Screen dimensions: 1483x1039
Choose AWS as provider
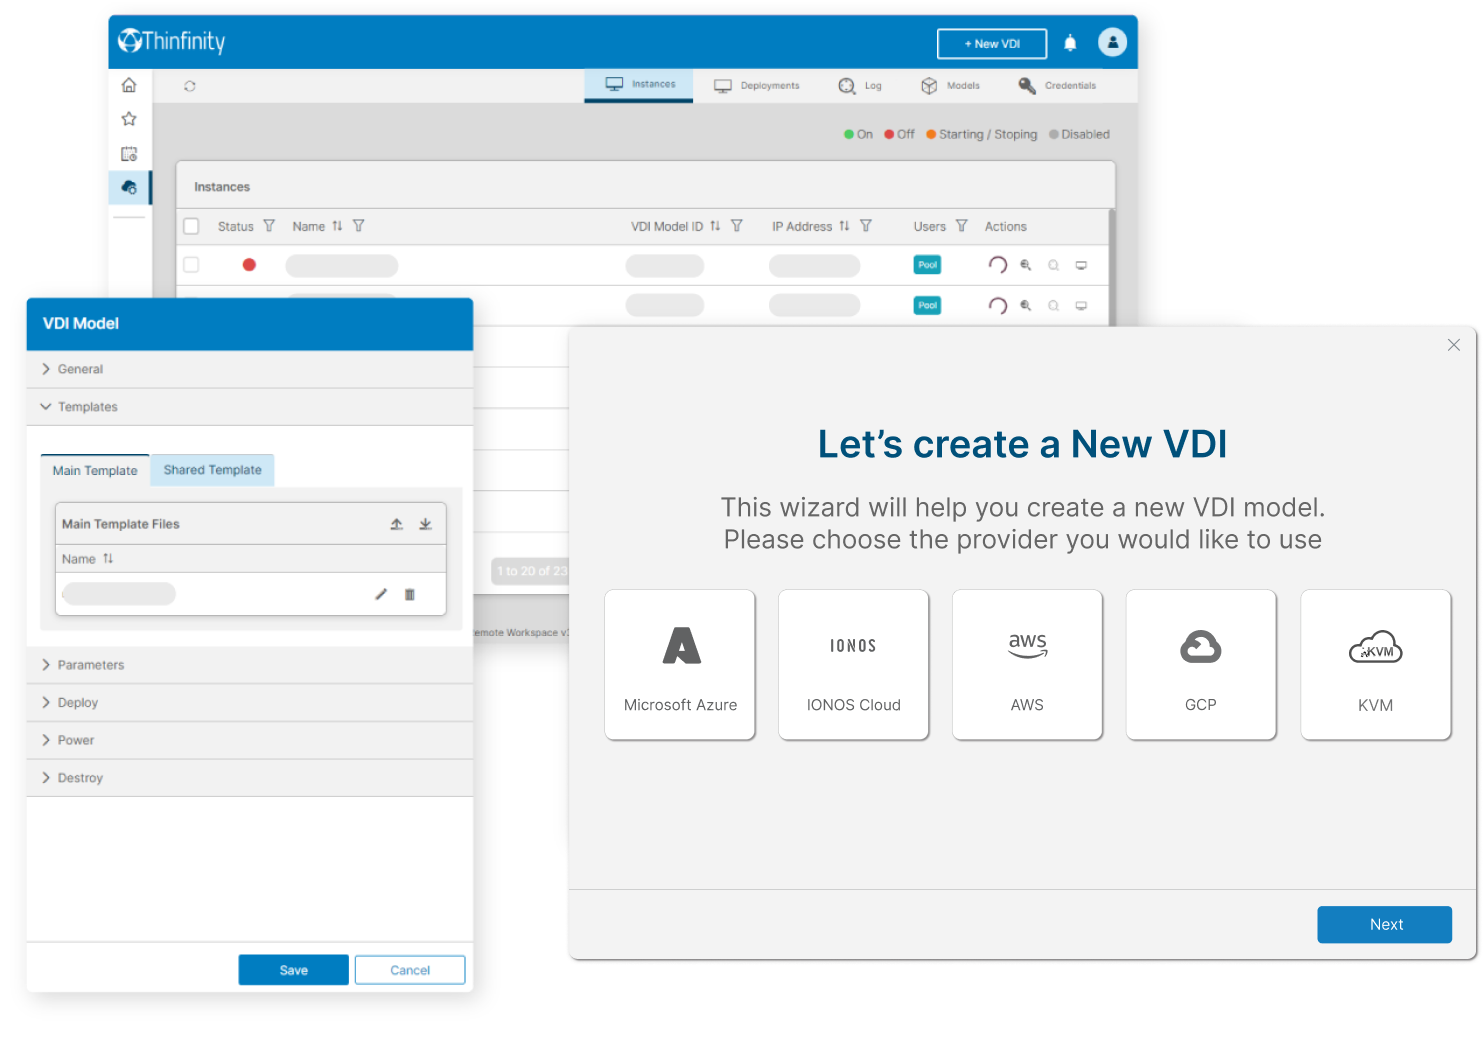point(1027,665)
